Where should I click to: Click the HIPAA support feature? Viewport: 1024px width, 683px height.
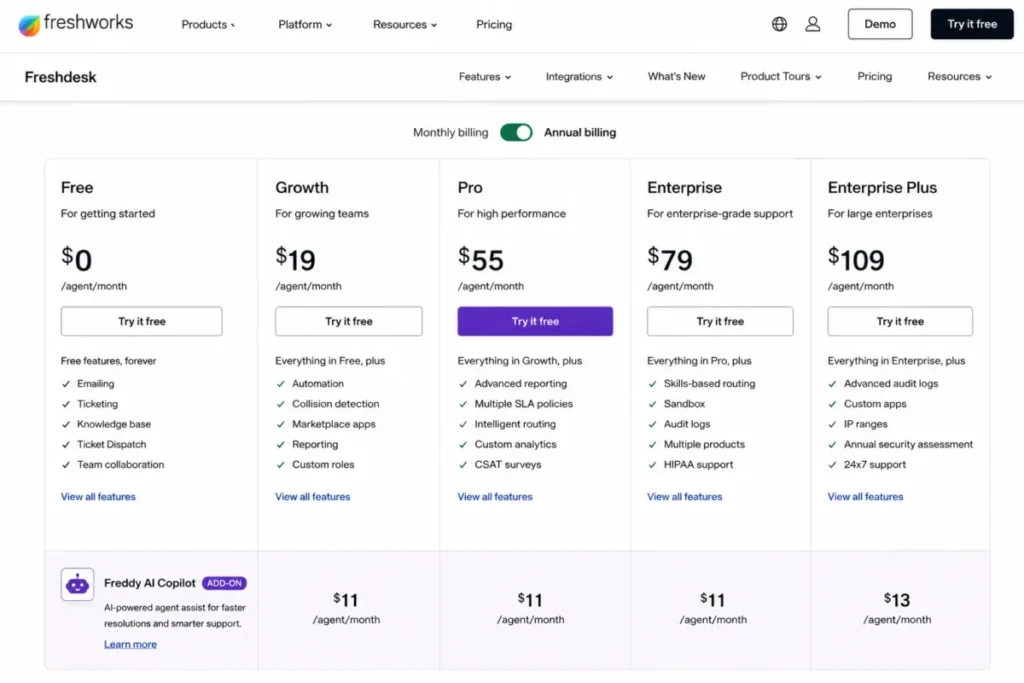point(698,465)
